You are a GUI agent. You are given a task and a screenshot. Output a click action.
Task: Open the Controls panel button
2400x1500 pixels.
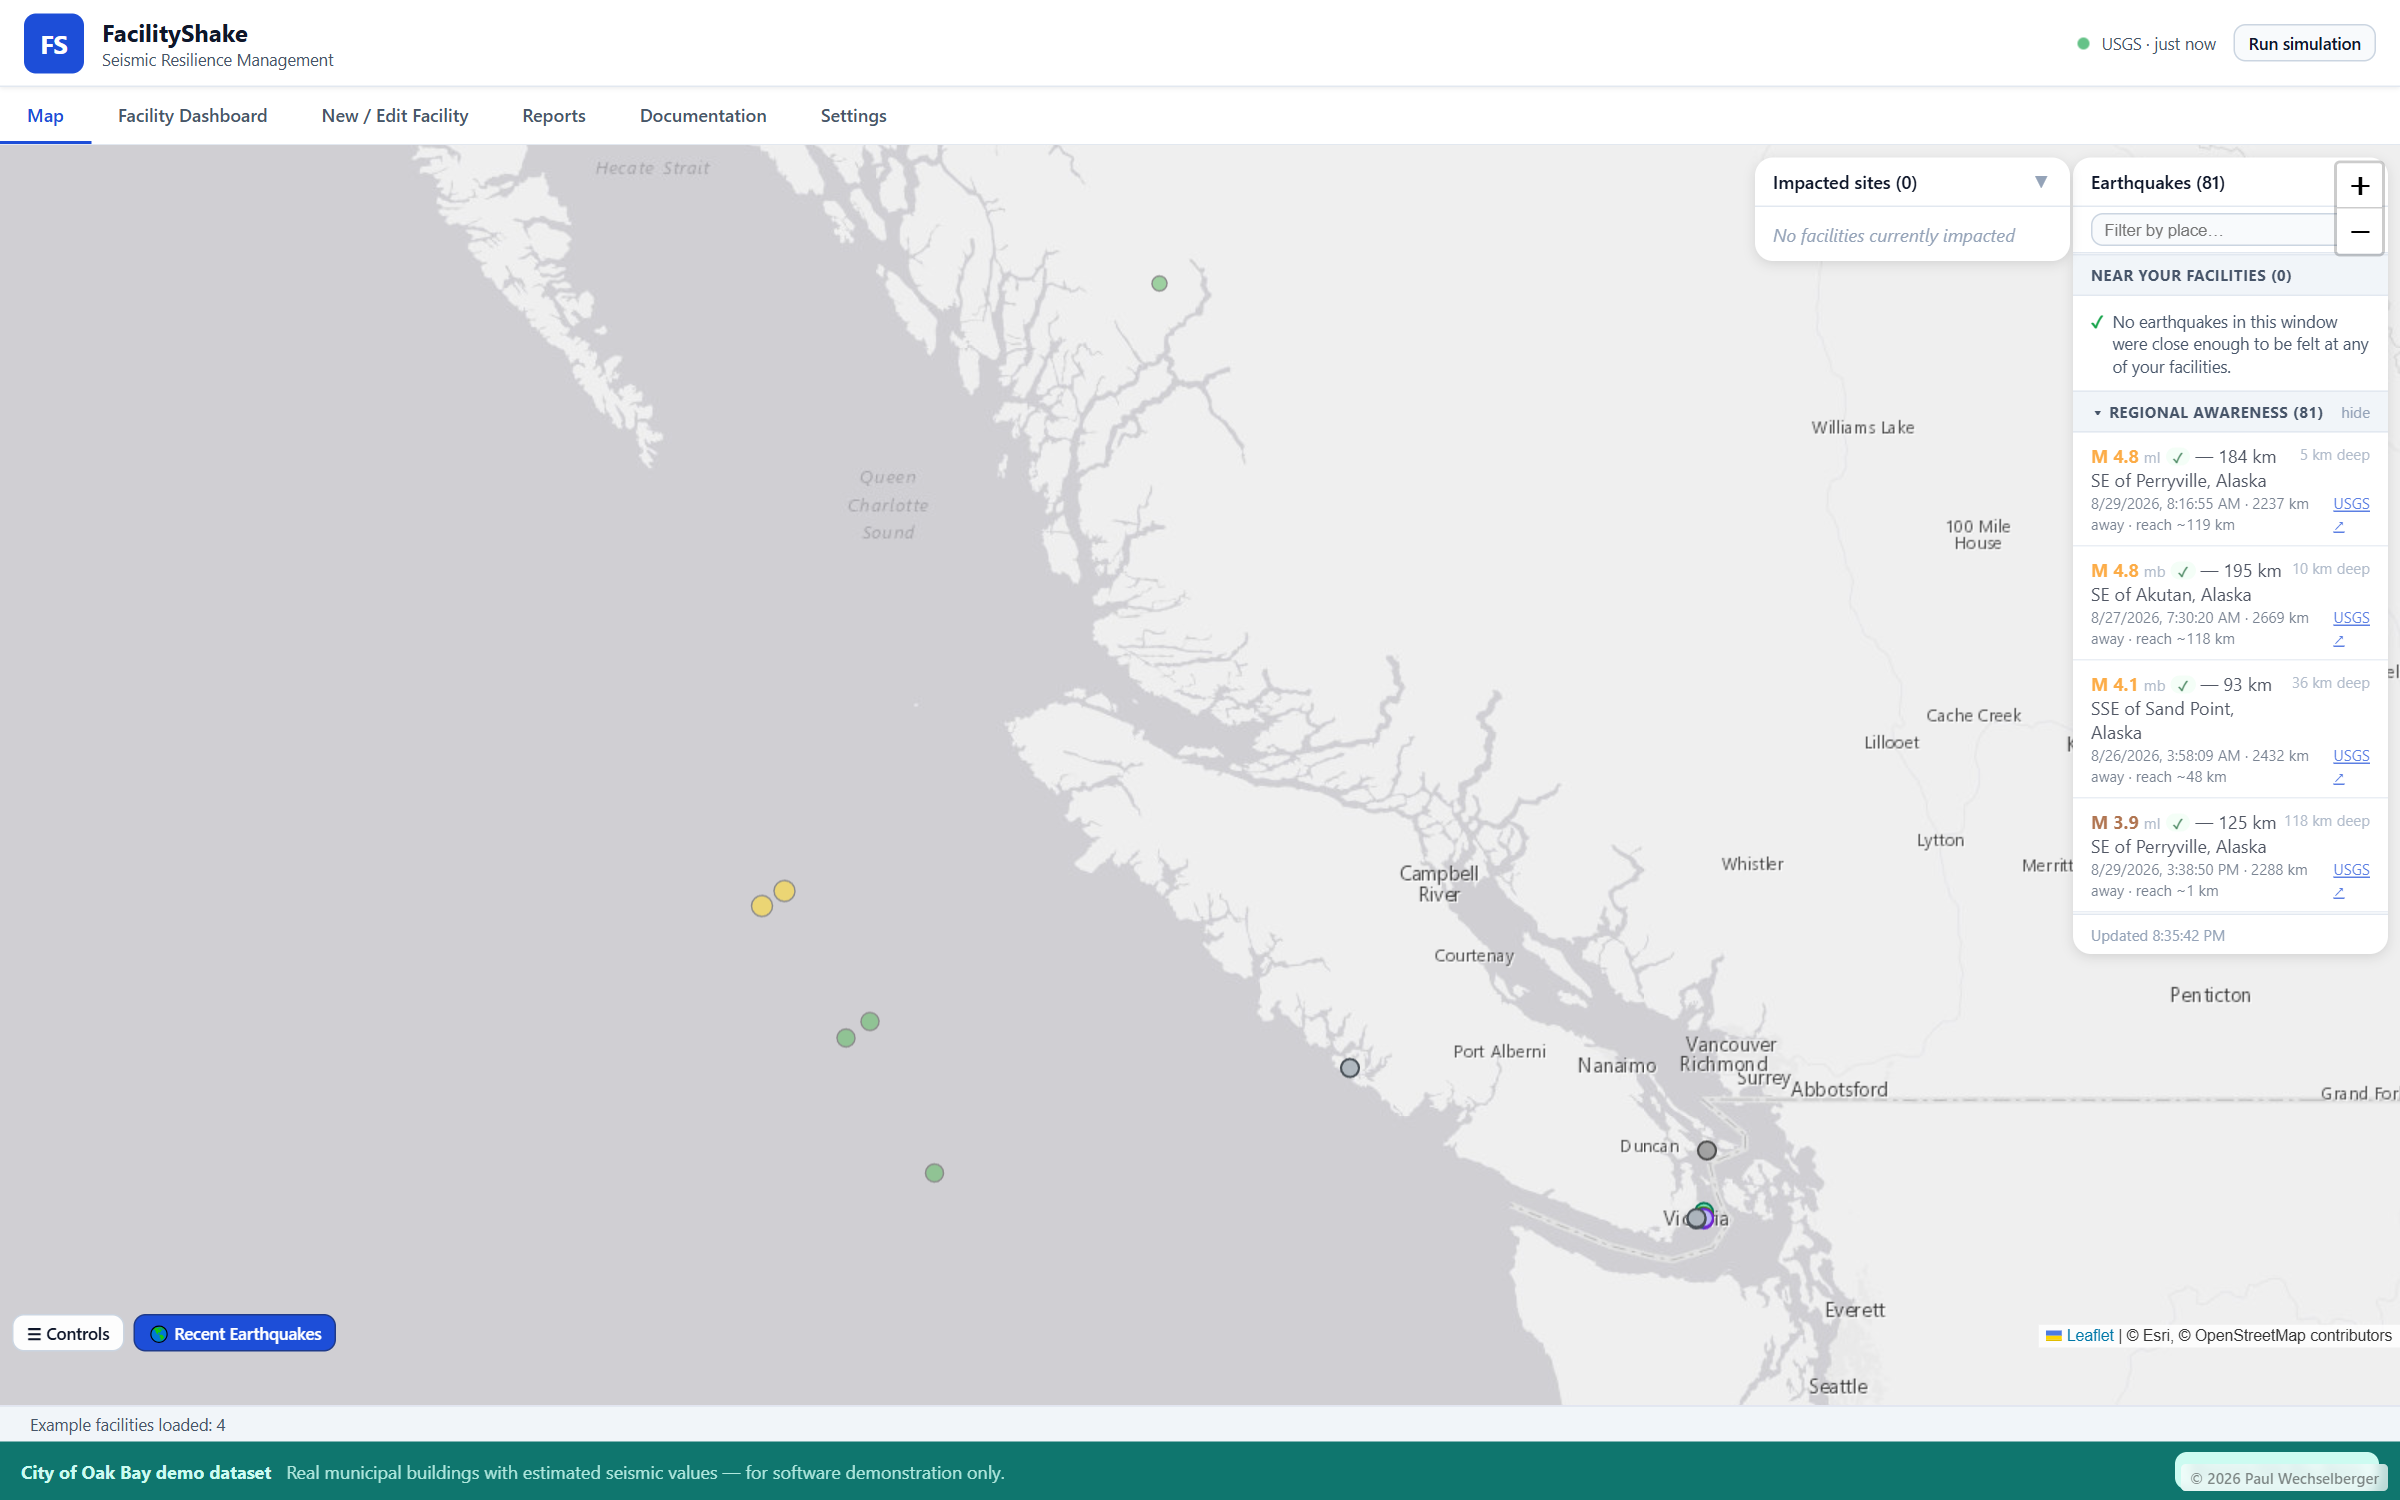(x=68, y=1334)
